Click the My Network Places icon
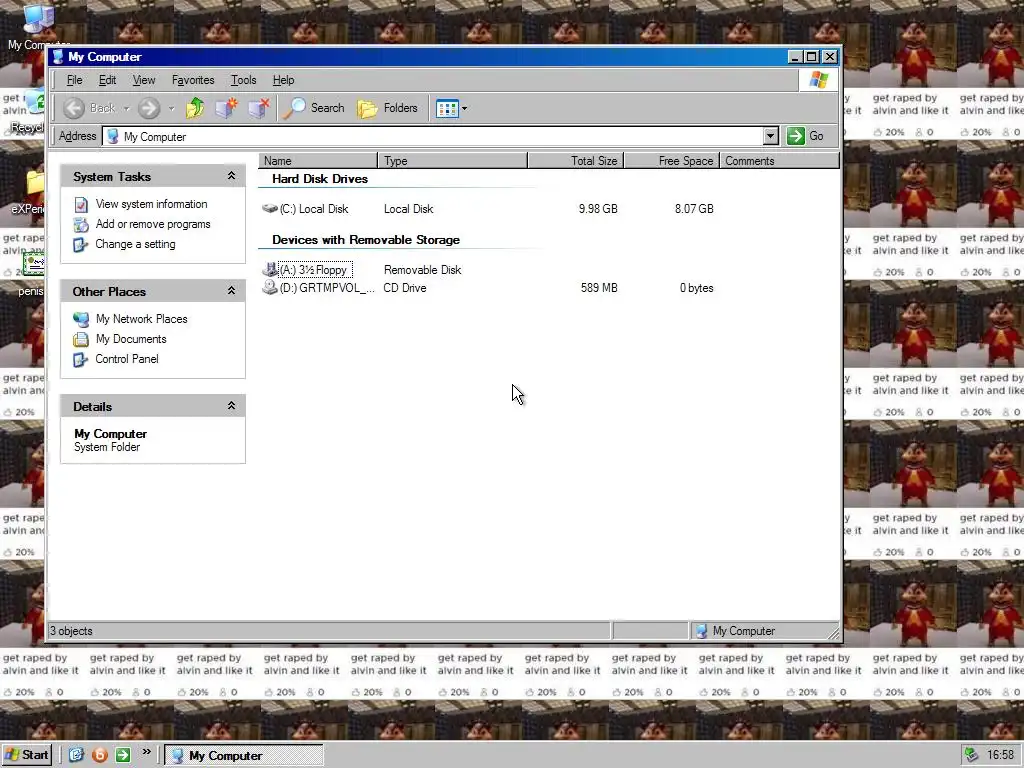 pos(81,319)
